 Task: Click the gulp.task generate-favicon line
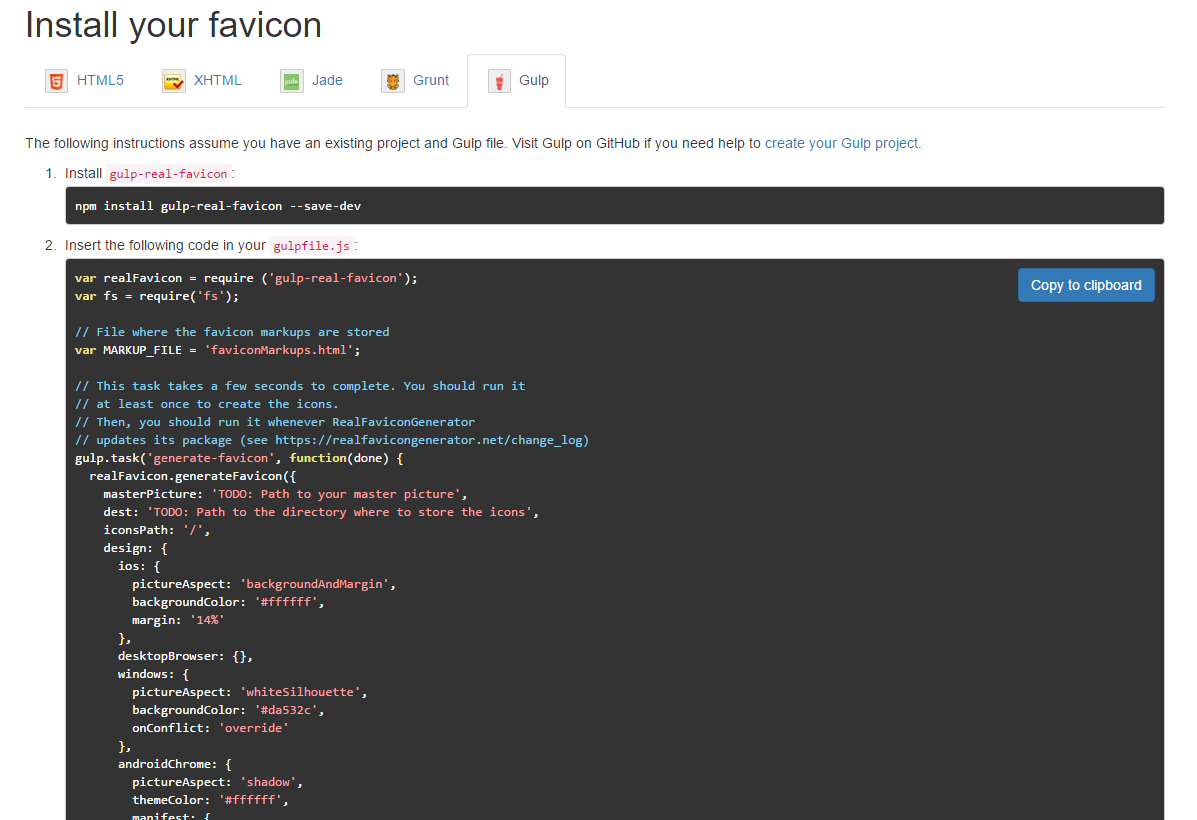pyautogui.click(x=239, y=458)
